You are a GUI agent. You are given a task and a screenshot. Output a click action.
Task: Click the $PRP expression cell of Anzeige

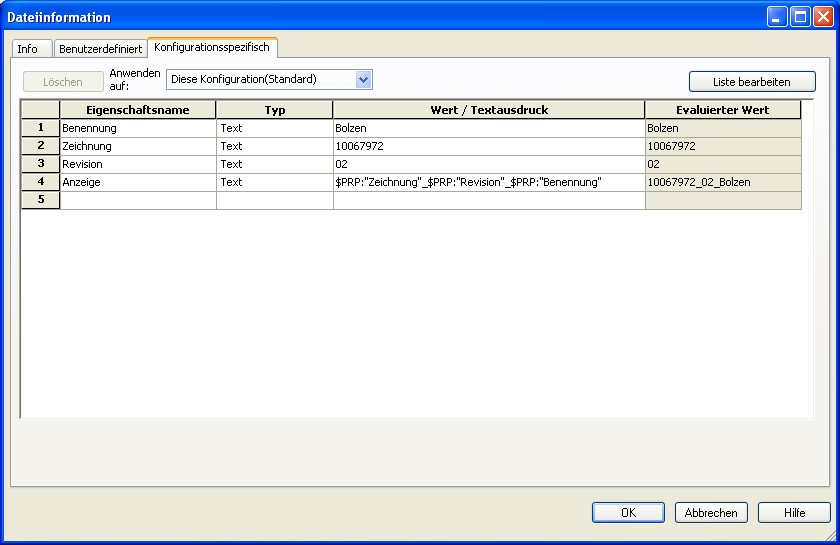tap(489, 182)
